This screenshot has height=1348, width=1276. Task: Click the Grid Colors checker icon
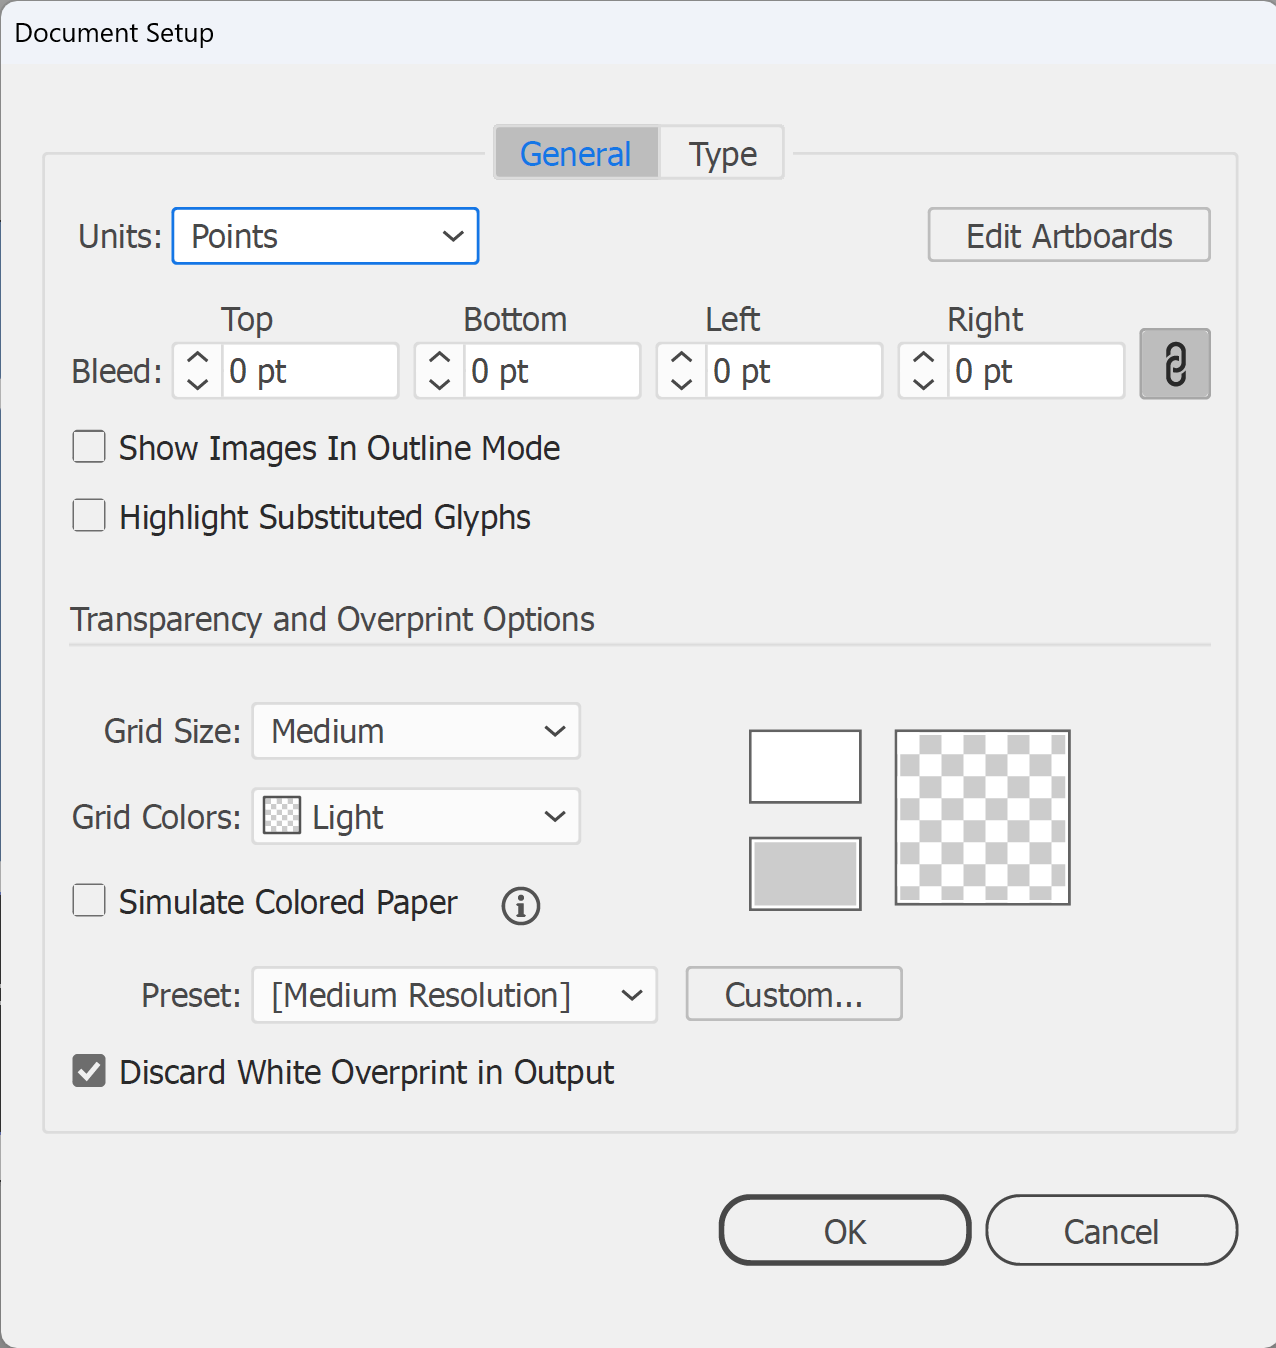tap(281, 816)
